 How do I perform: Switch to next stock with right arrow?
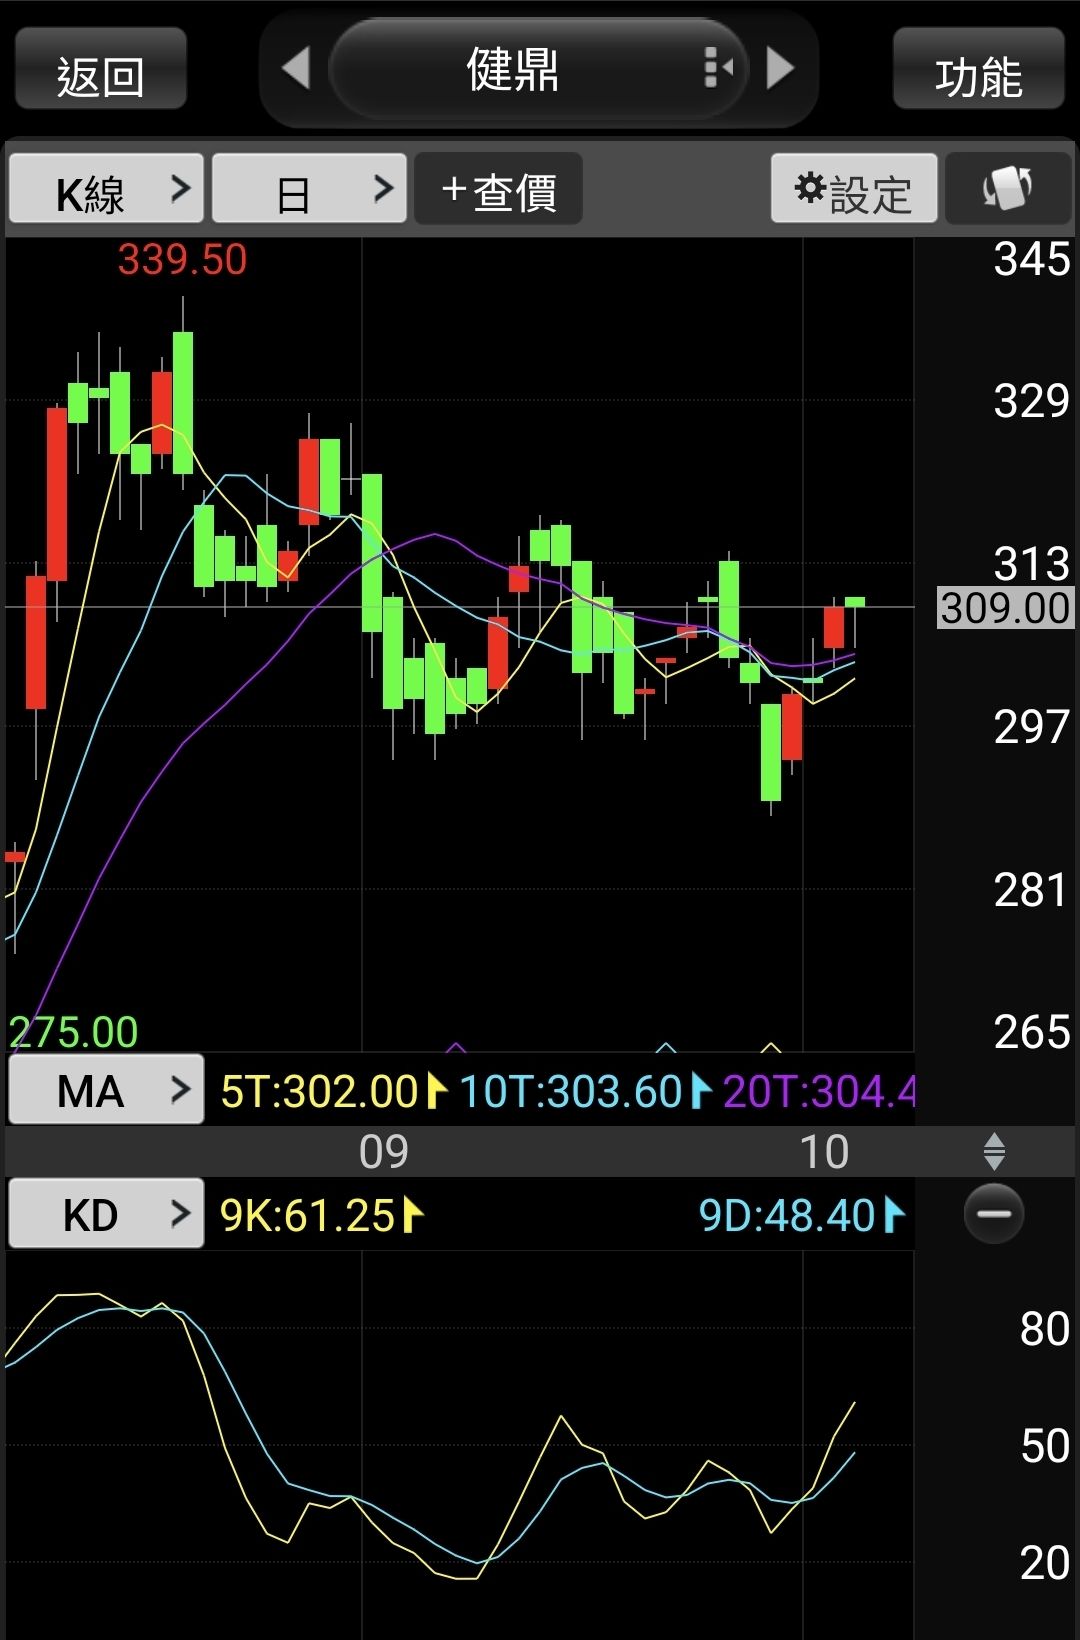[780, 69]
